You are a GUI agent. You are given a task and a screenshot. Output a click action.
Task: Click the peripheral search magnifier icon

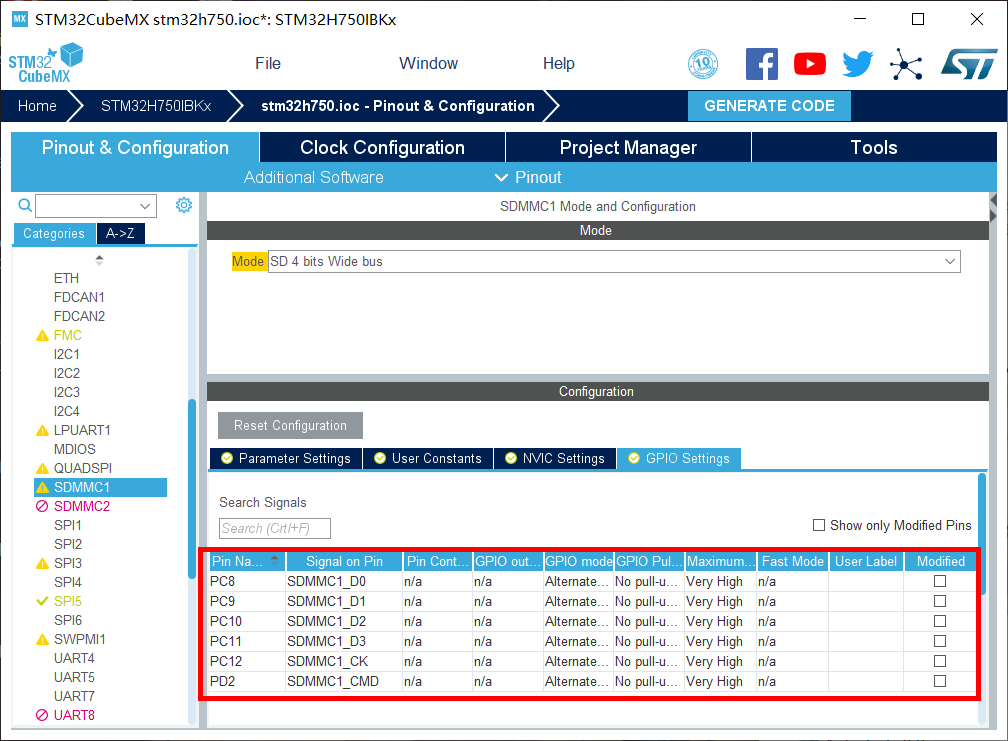click(x=26, y=205)
